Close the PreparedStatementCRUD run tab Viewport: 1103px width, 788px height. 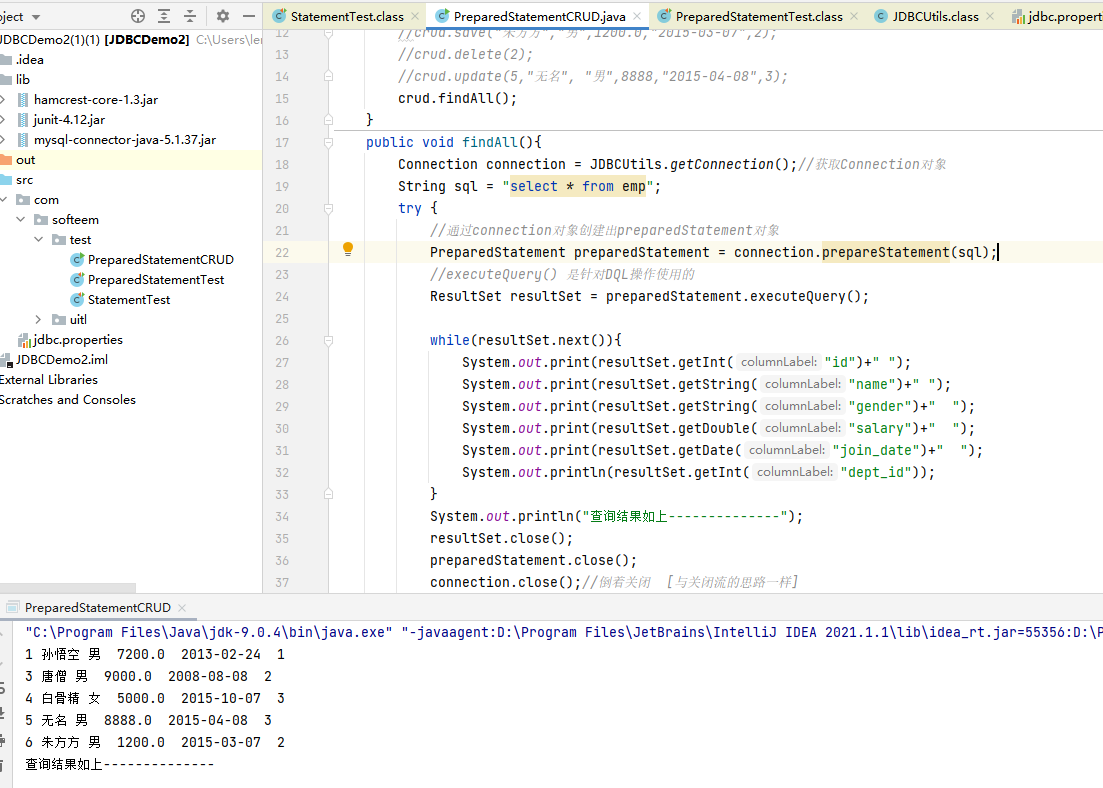(182, 608)
